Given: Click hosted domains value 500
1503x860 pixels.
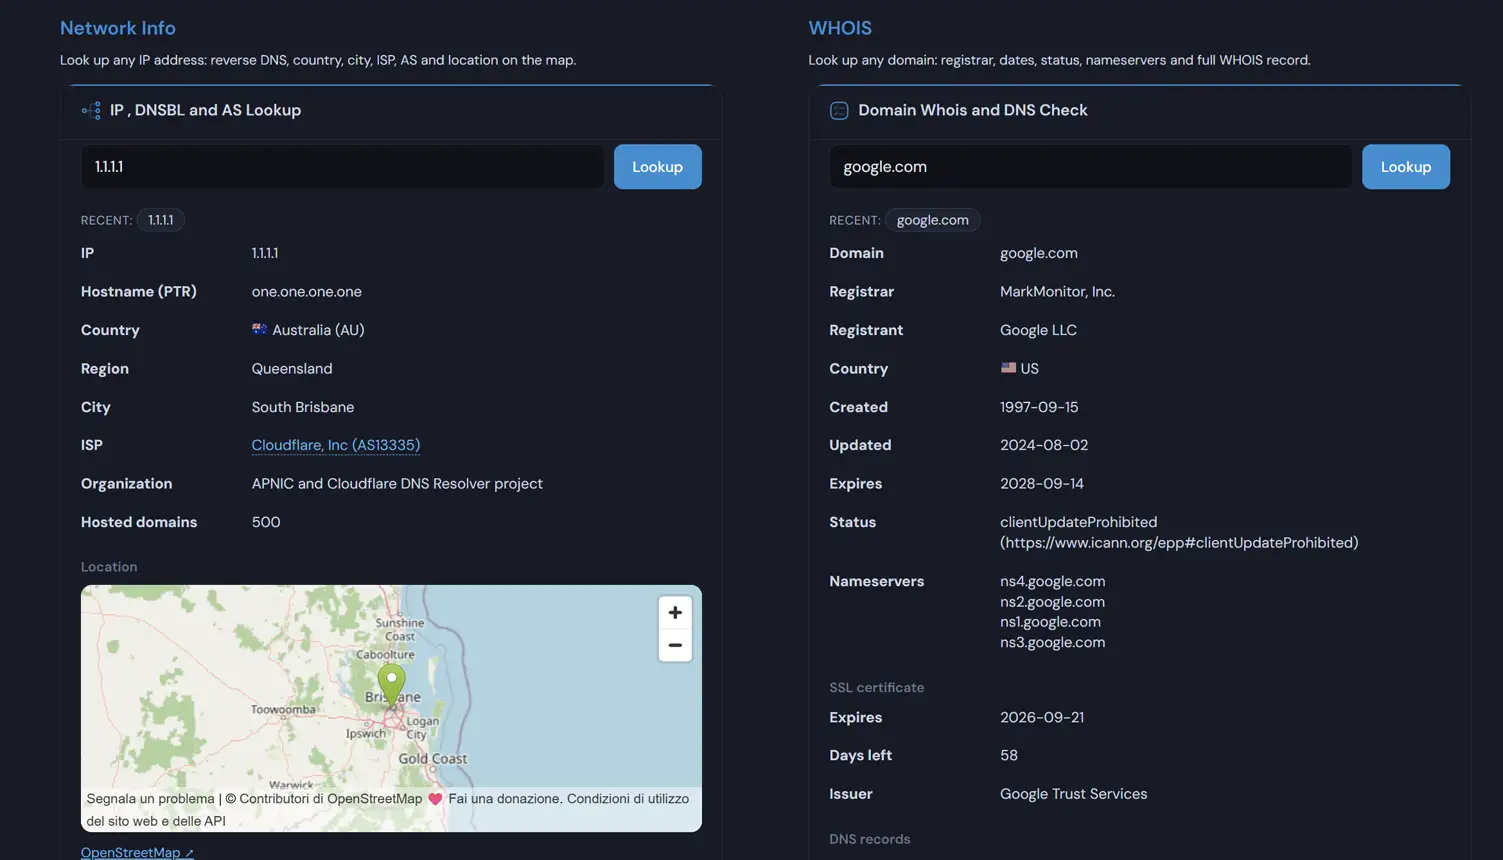Looking at the screenshot, I should [x=266, y=522].
